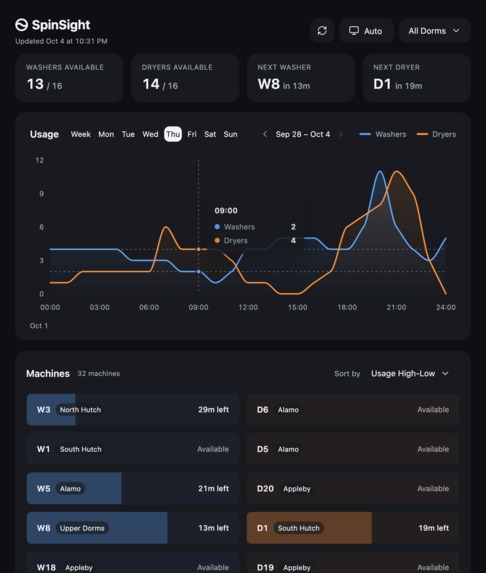Click the Washers Available card
The image size is (486, 573).
[x=69, y=78]
